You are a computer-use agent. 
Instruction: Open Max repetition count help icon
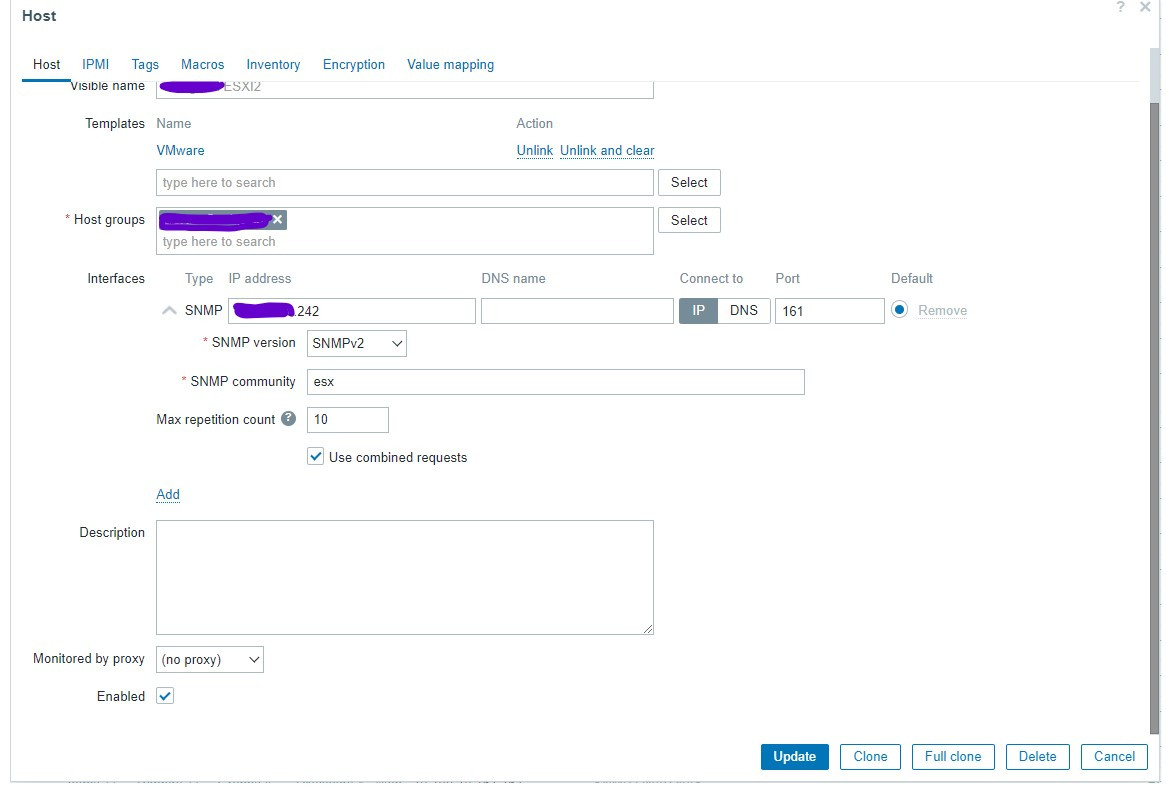289,418
